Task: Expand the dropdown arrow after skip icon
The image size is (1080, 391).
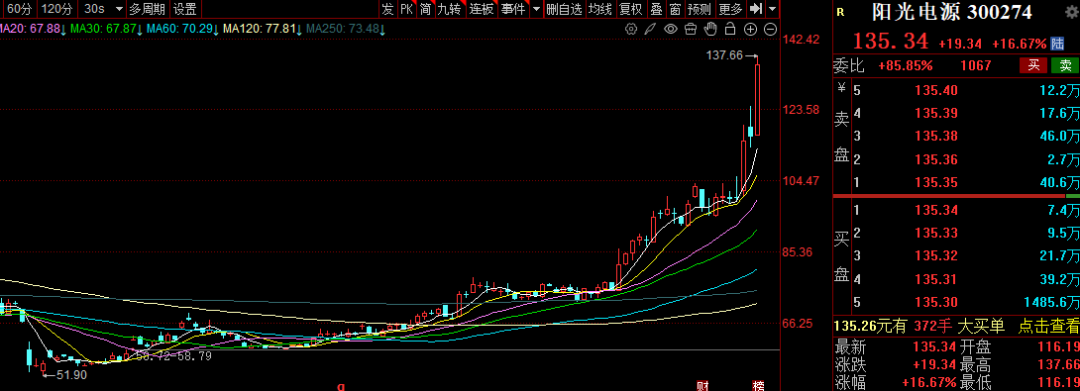Action: [x=772, y=9]
